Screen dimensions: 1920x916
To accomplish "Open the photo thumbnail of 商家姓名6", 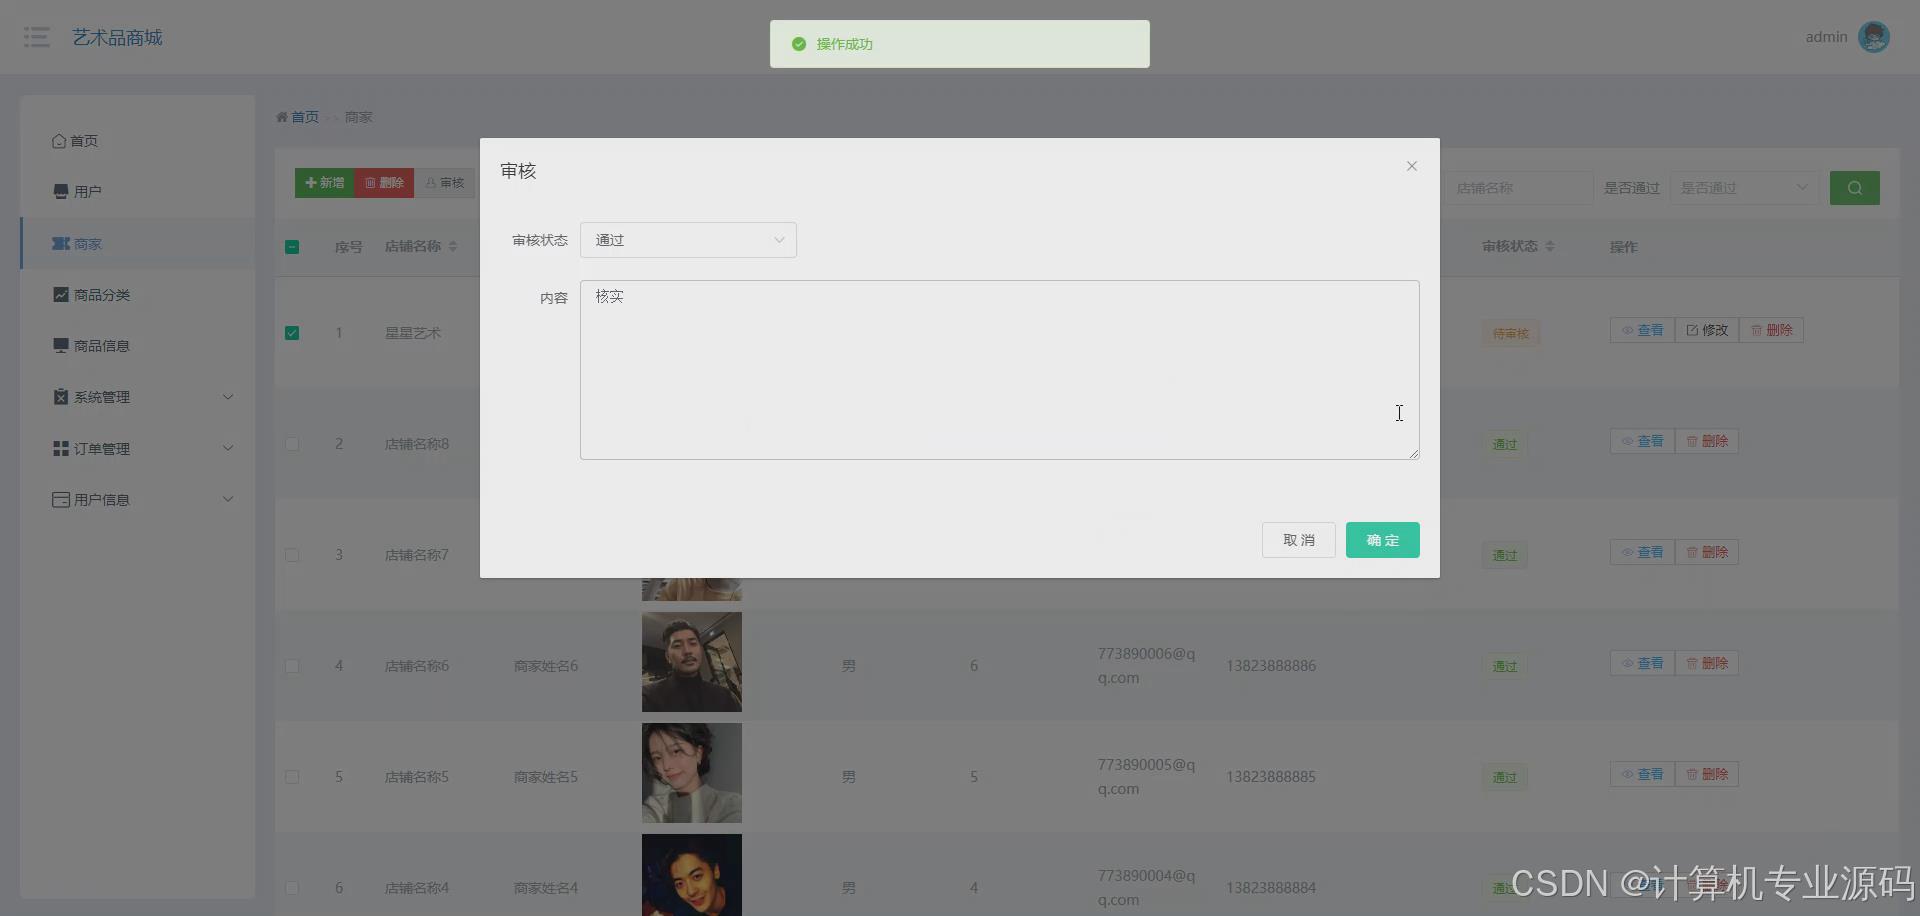I will coord(692,662).
